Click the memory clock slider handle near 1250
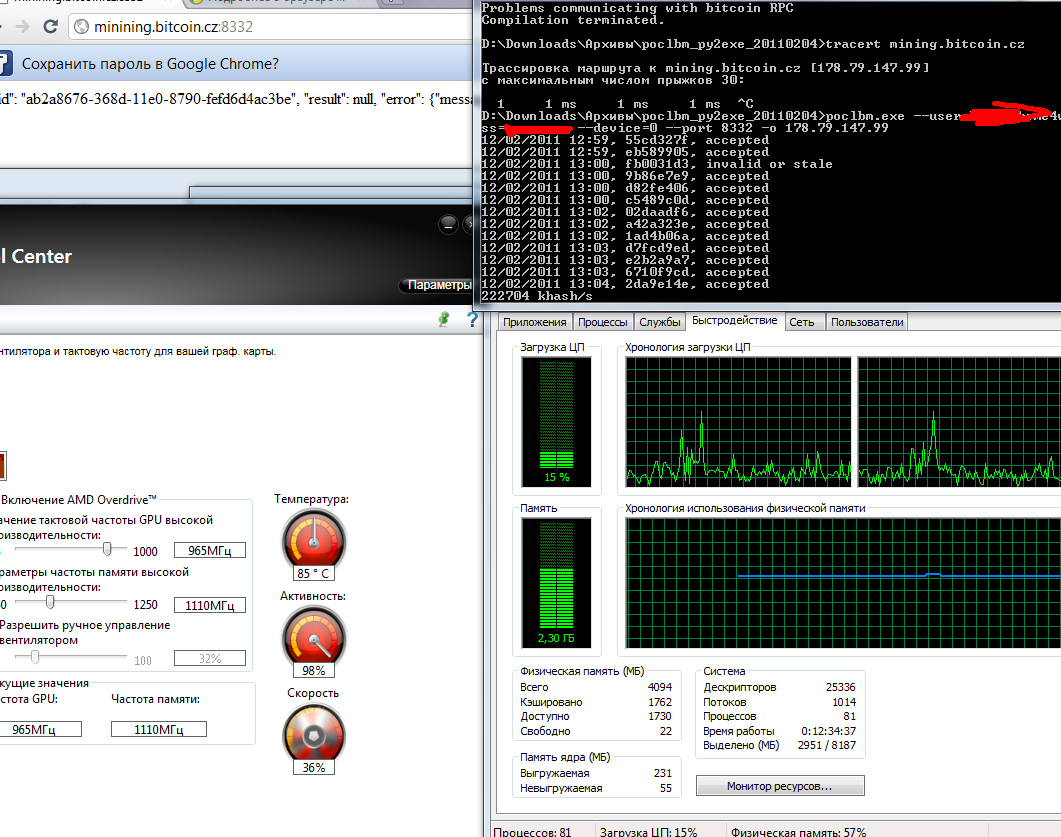Screen dimensions: 1061x837 pos(50,602)
